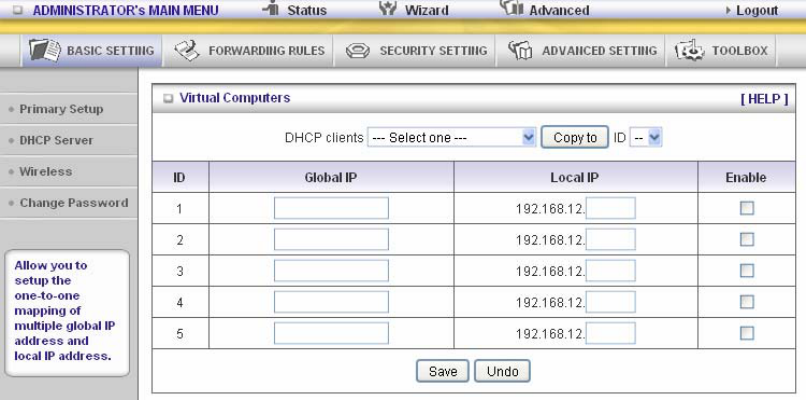Click Local IP field for ID 4
Viewport: 806px width, 400px height.
click(611, 302)
